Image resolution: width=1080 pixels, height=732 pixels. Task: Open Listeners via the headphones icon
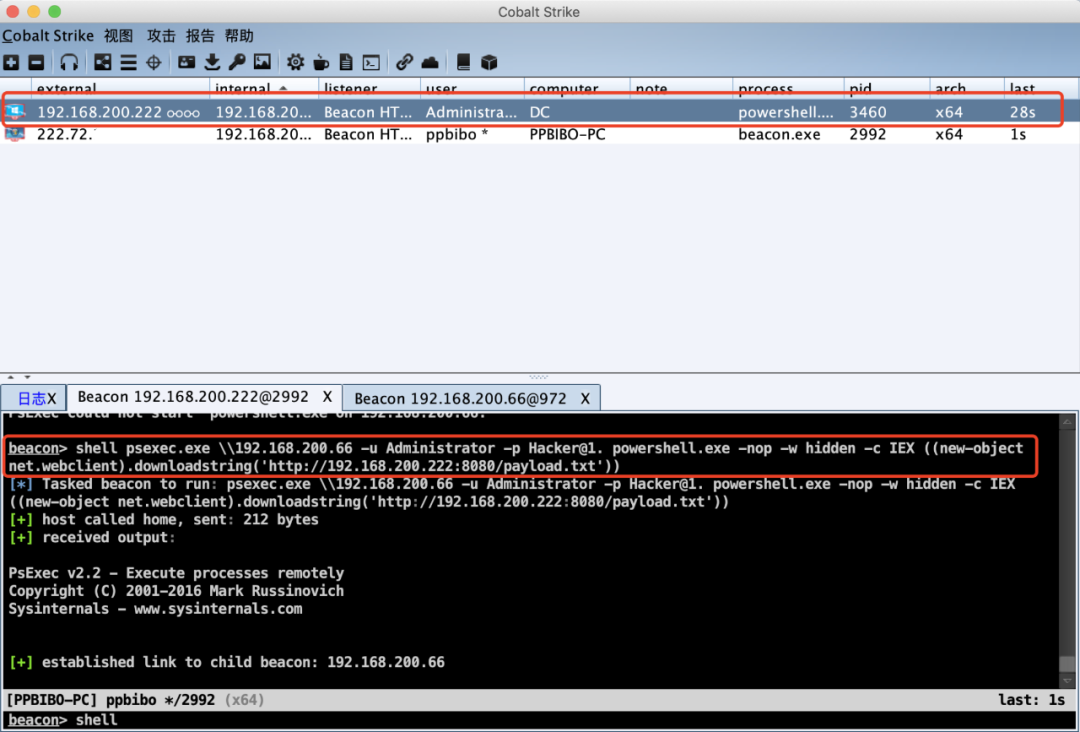point(69,63)
